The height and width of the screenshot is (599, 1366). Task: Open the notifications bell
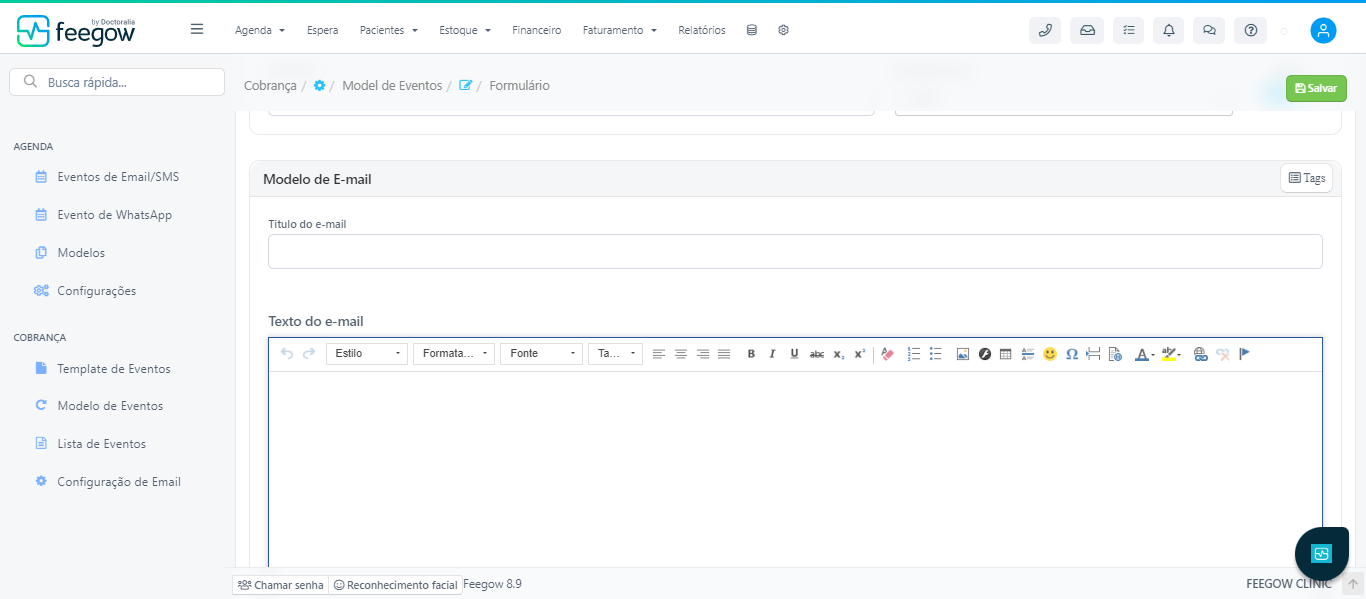[1169, 30]
